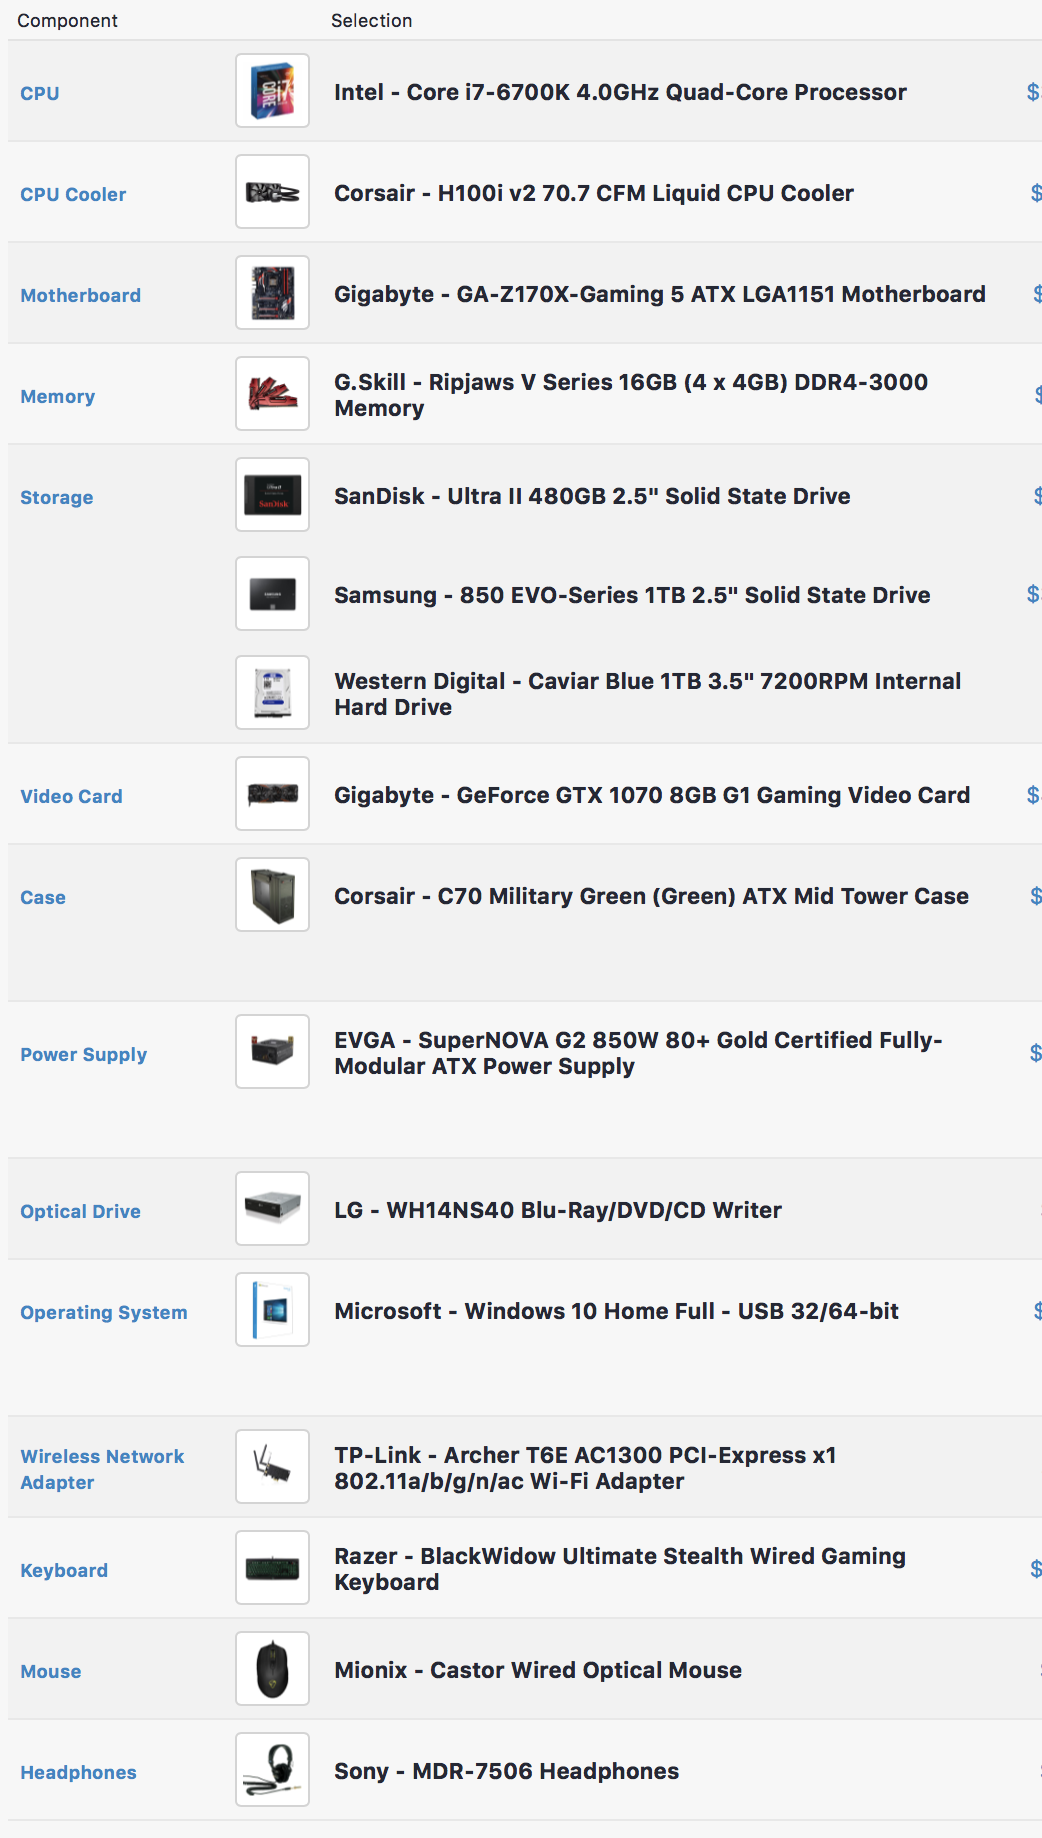The width and height of the screenshot is (1042, 1838).
Task: Go to the Optical Drive category
Action: [x=81, y=1211]
